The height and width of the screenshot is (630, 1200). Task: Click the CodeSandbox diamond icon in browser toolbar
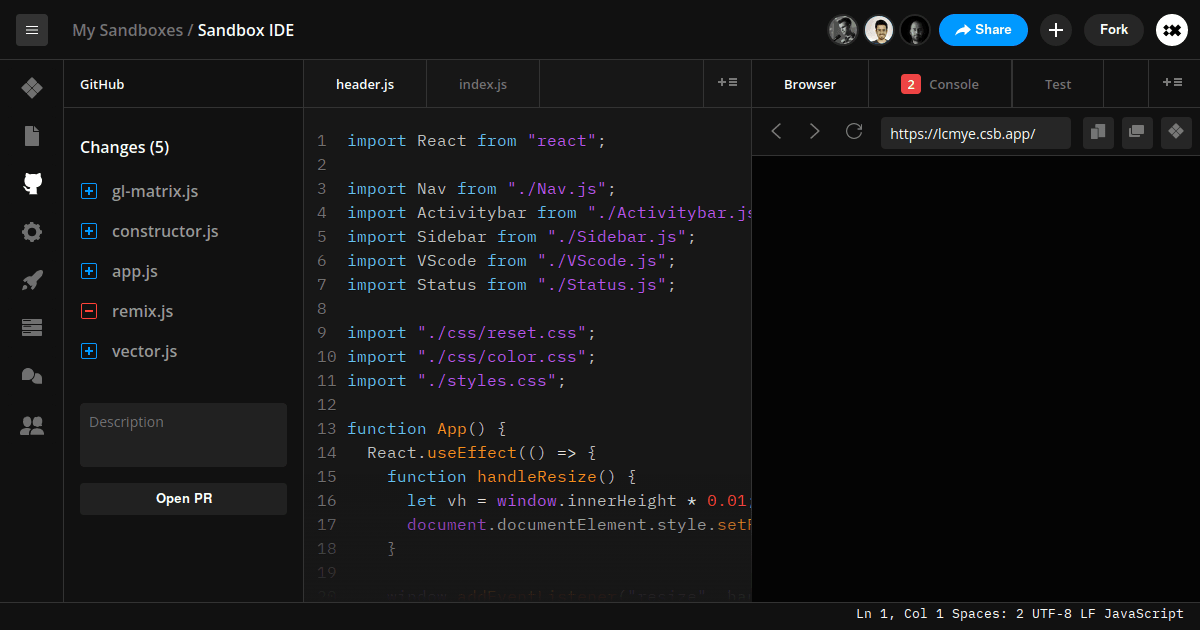pyautogui.click(x=1176, y=132)
